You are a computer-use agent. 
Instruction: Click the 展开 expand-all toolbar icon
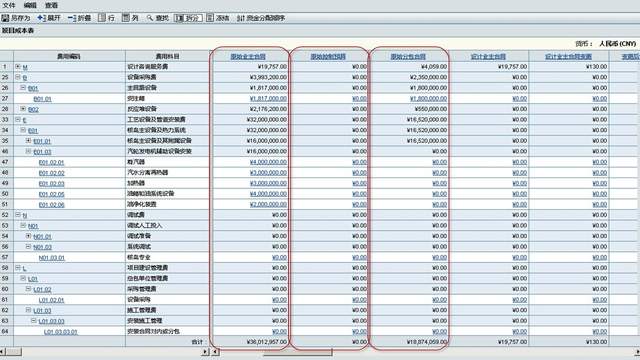point(41,18)
